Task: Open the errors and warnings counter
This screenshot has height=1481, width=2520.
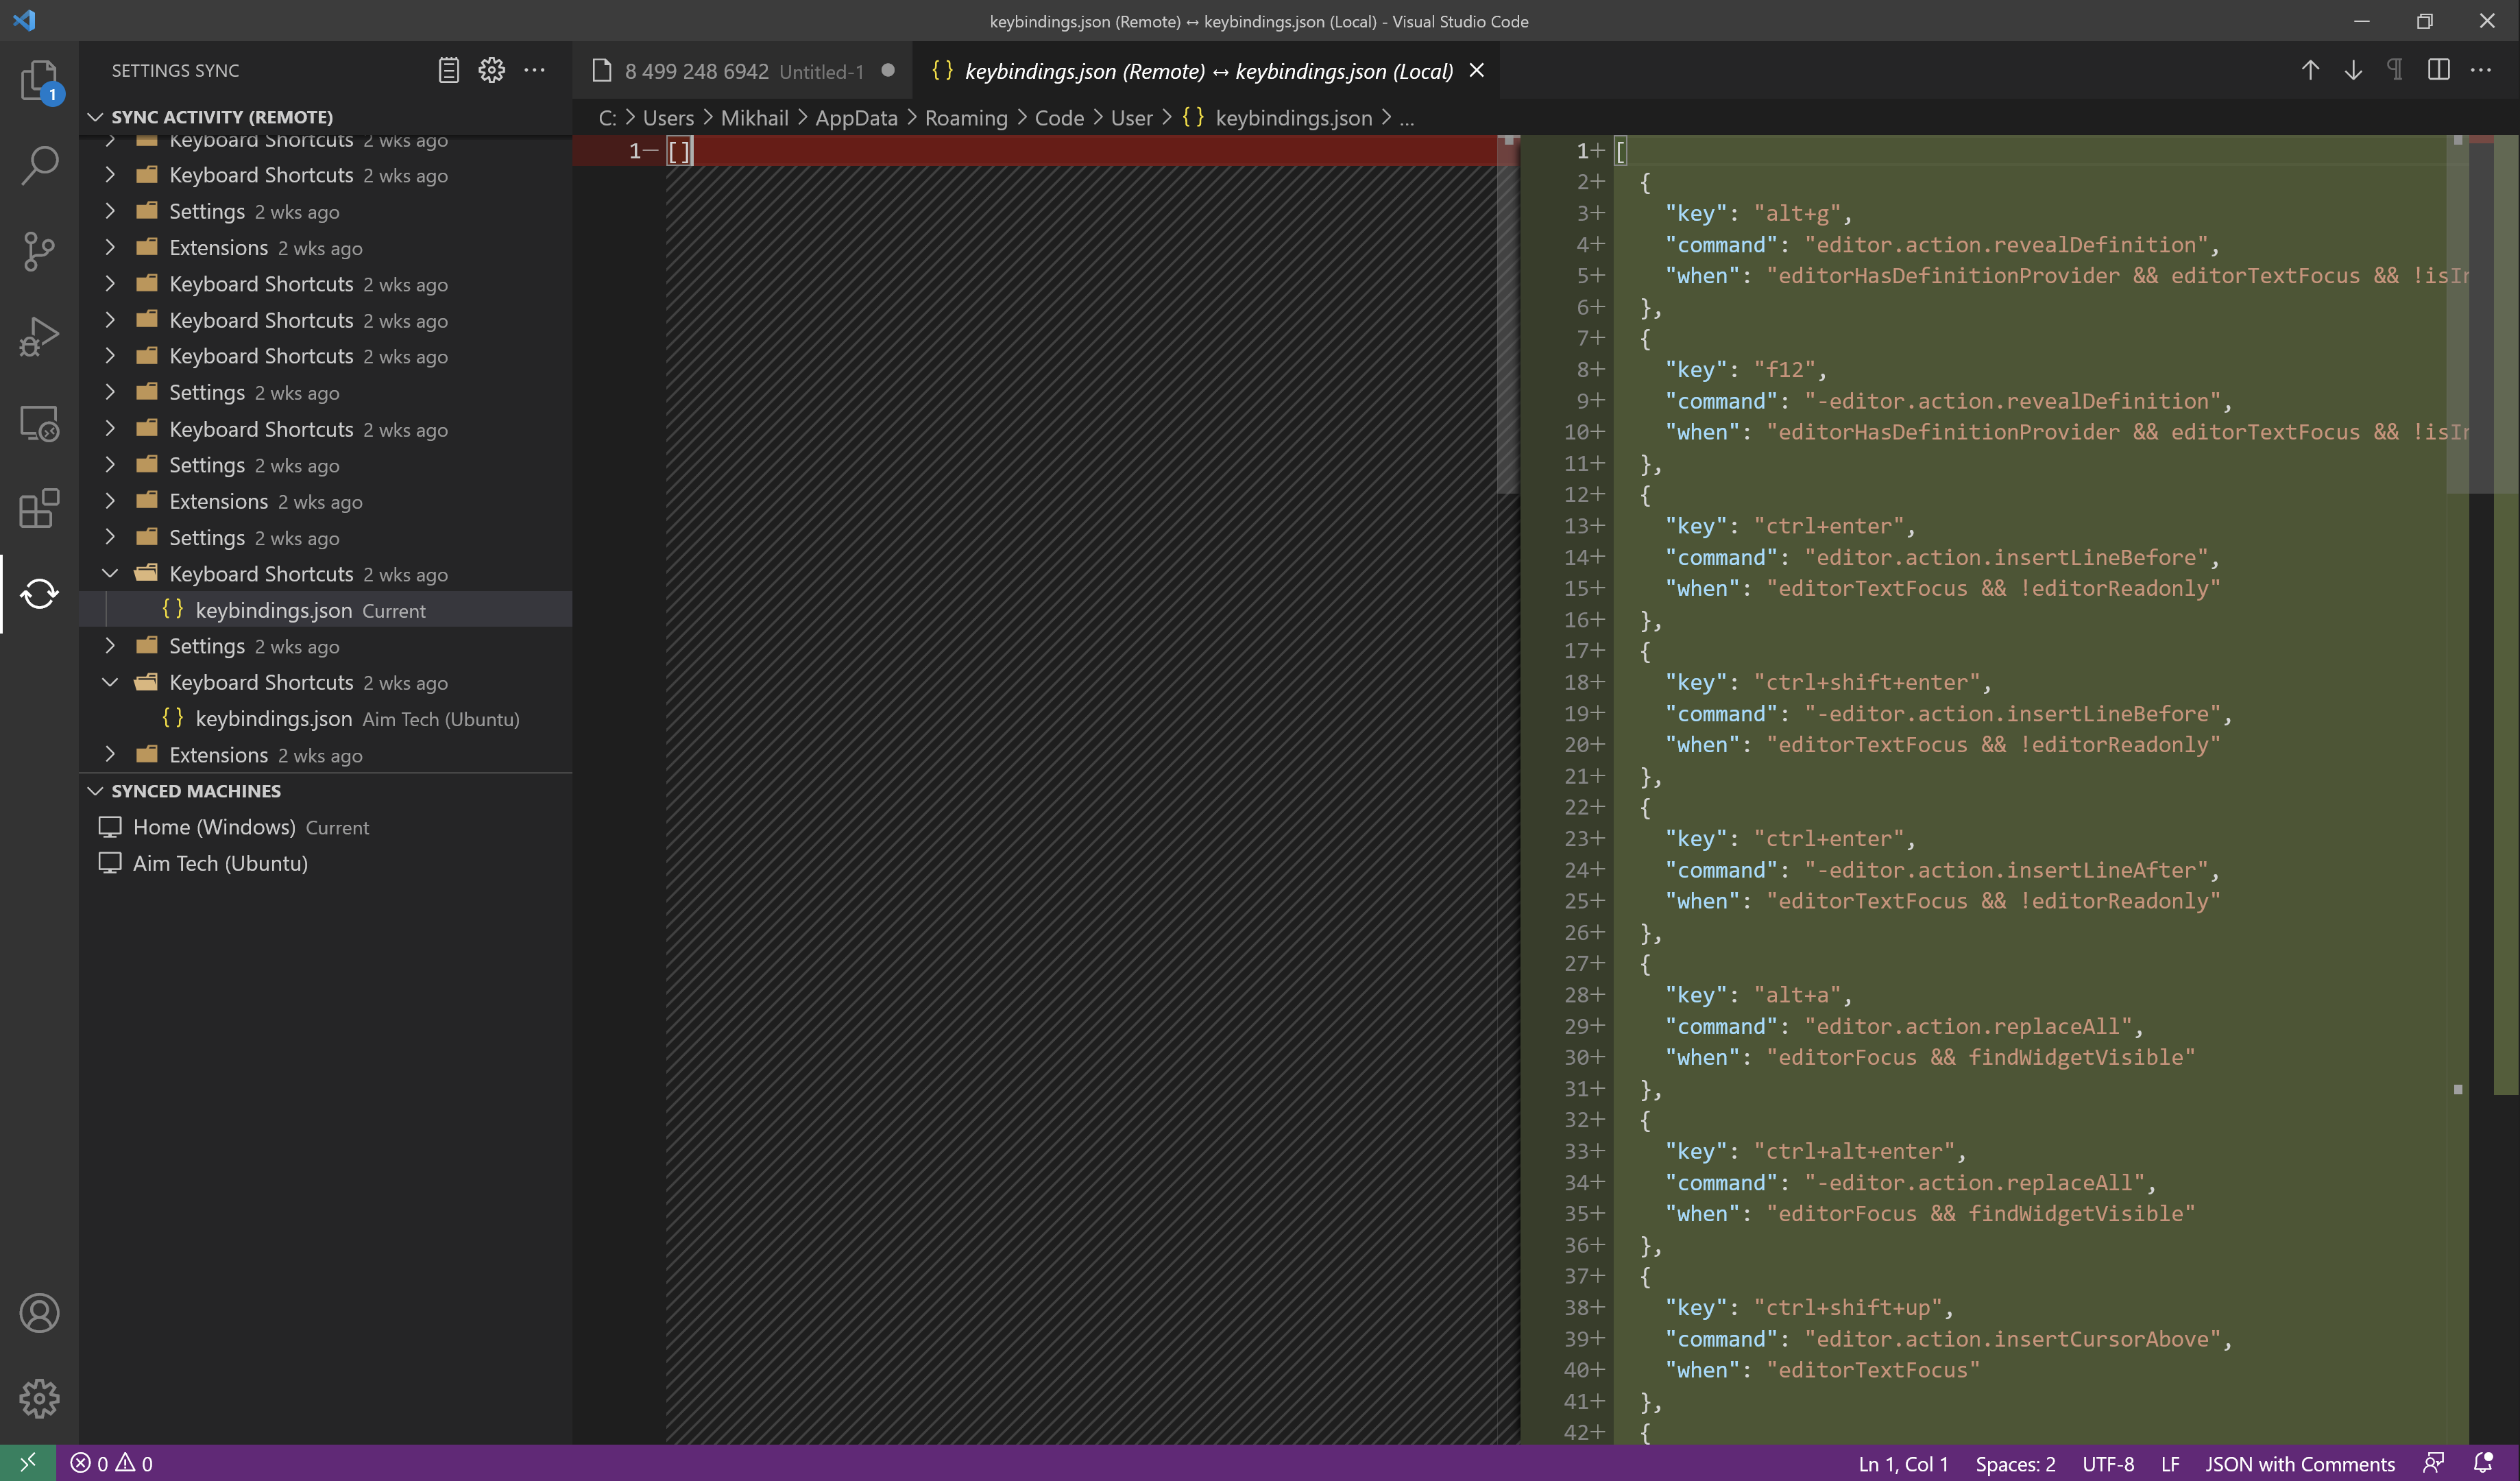Action: pyautogui.click(x=111, y=1463)
